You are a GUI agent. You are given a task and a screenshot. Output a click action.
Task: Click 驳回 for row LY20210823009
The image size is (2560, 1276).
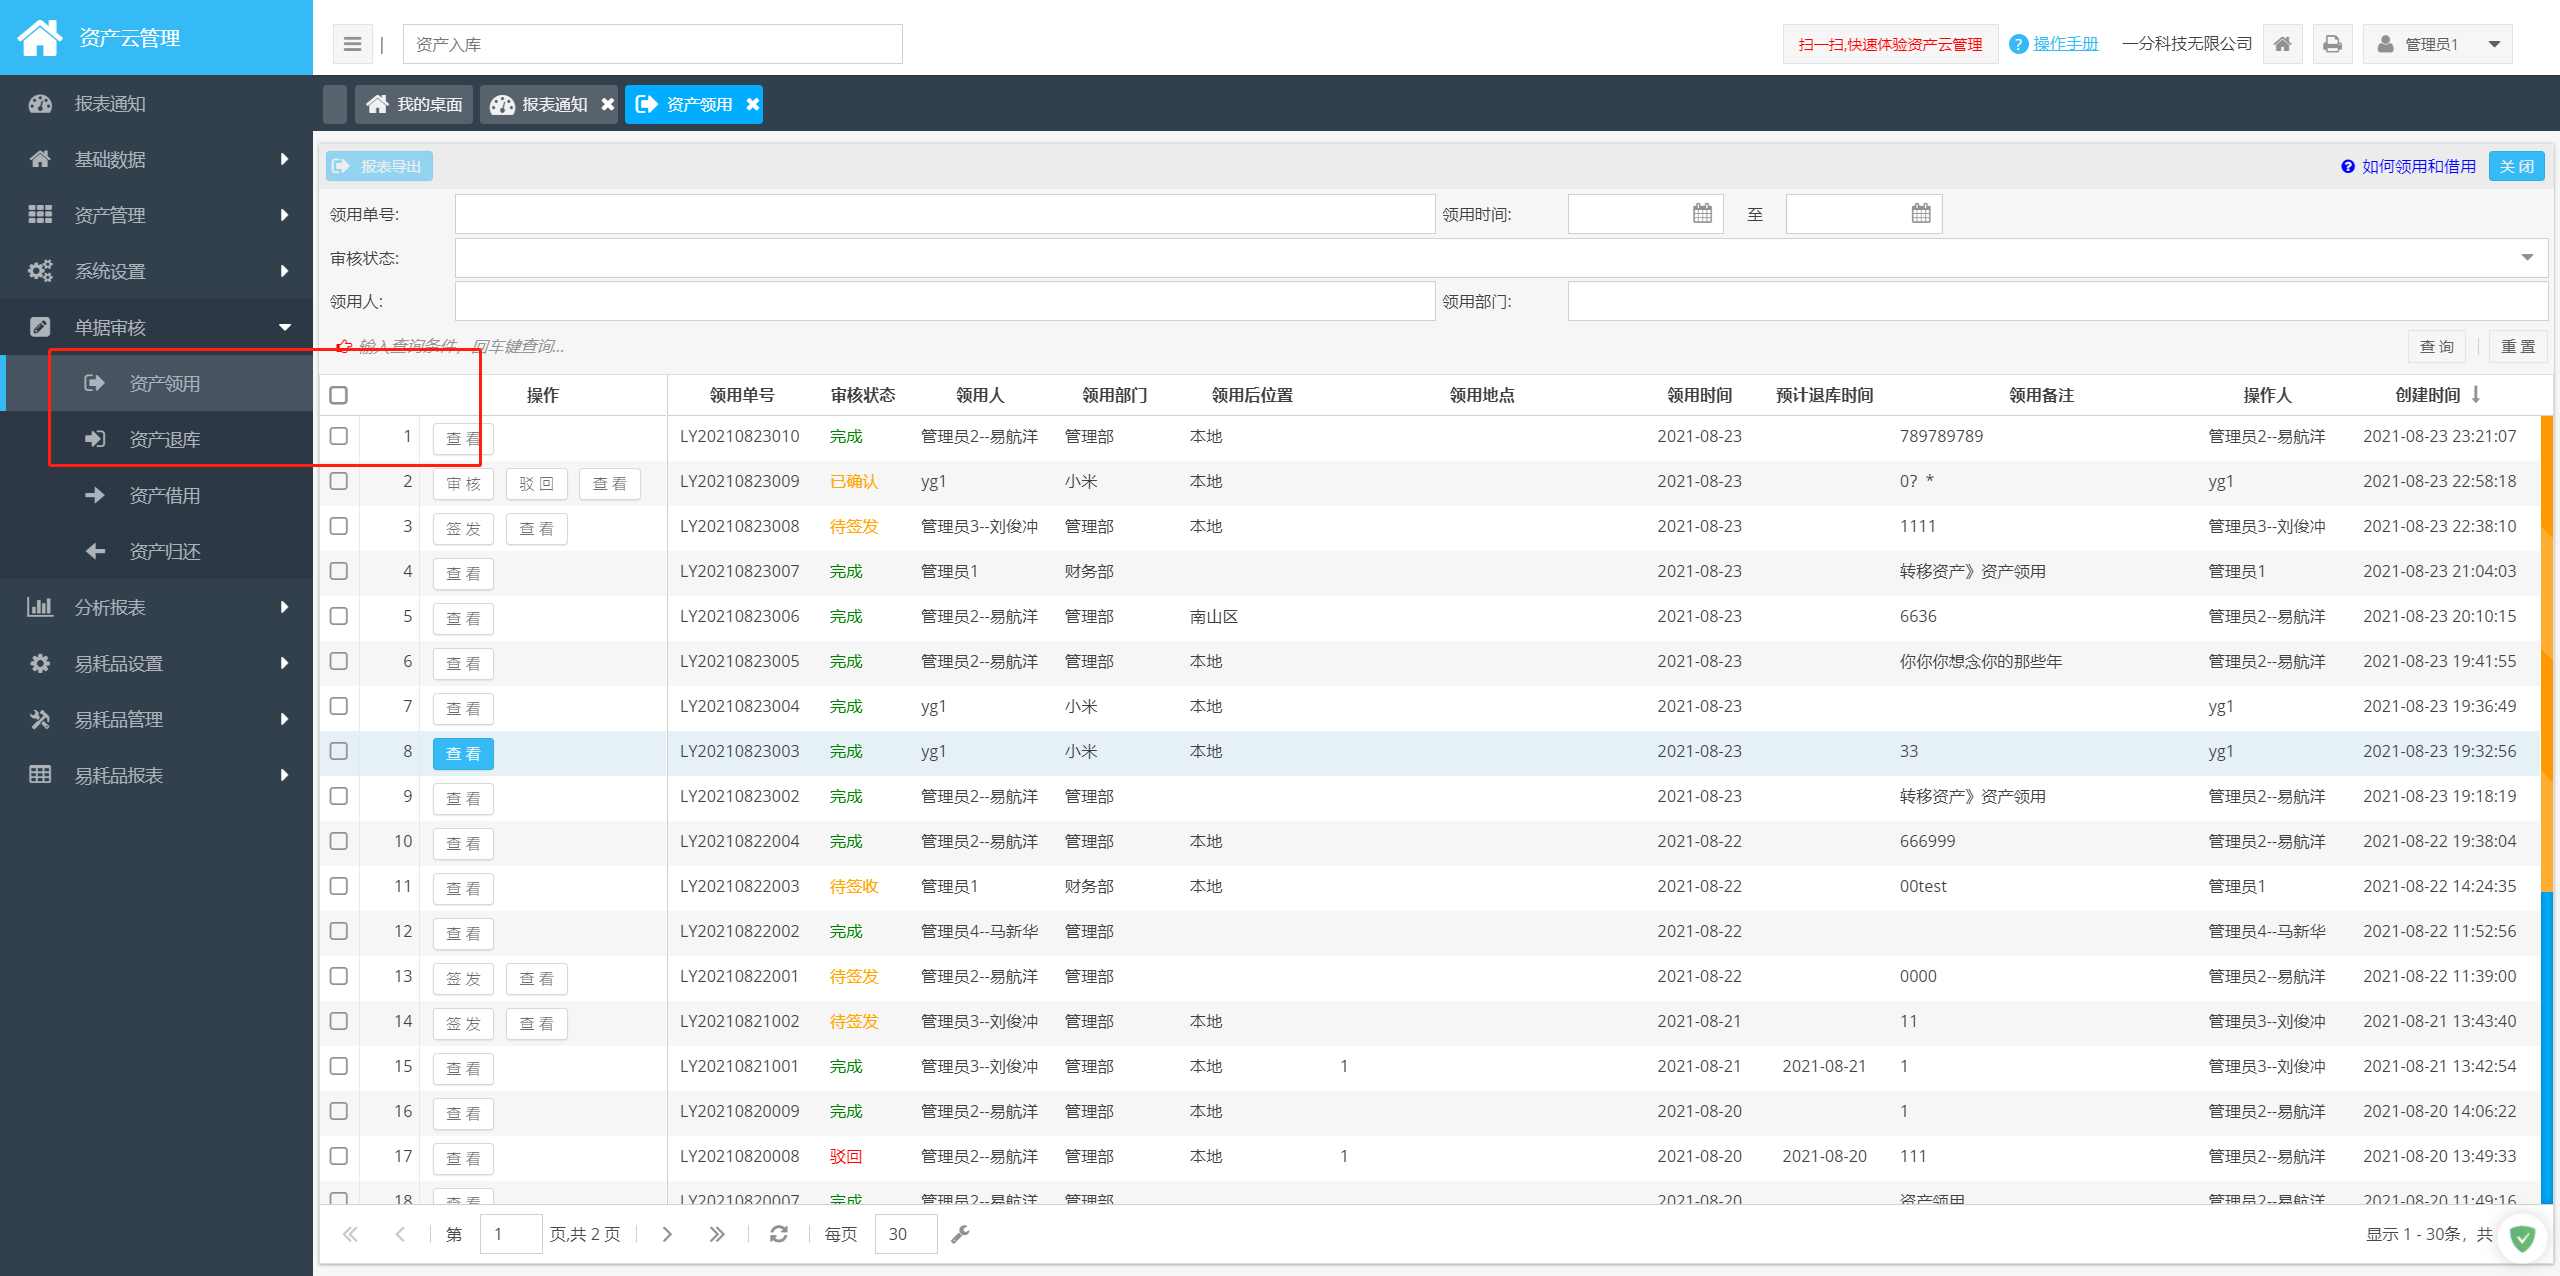tap(537, 484)
